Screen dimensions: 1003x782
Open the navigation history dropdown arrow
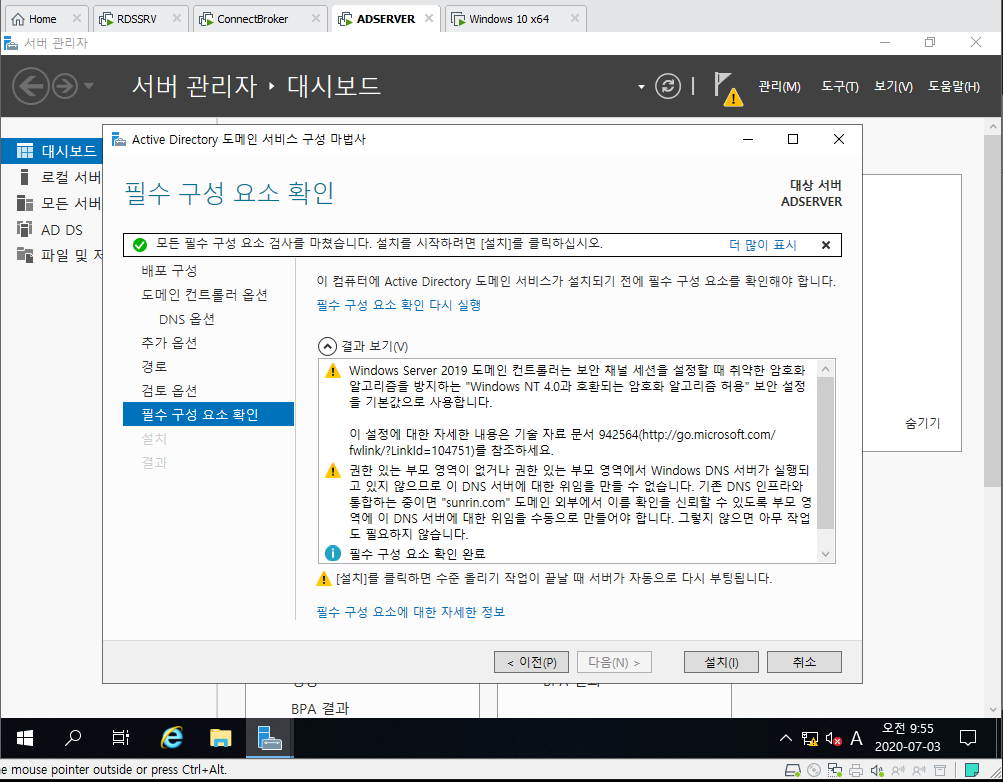89,86
